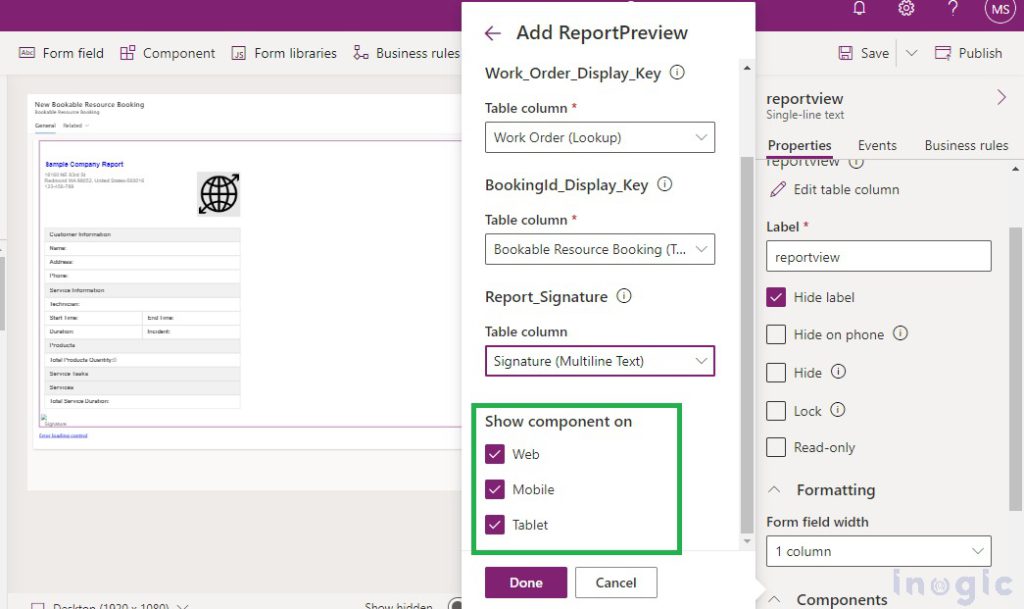The image size is (1024, 609).
Task: Open the Form field width dropdown
Action: (877, 551)
